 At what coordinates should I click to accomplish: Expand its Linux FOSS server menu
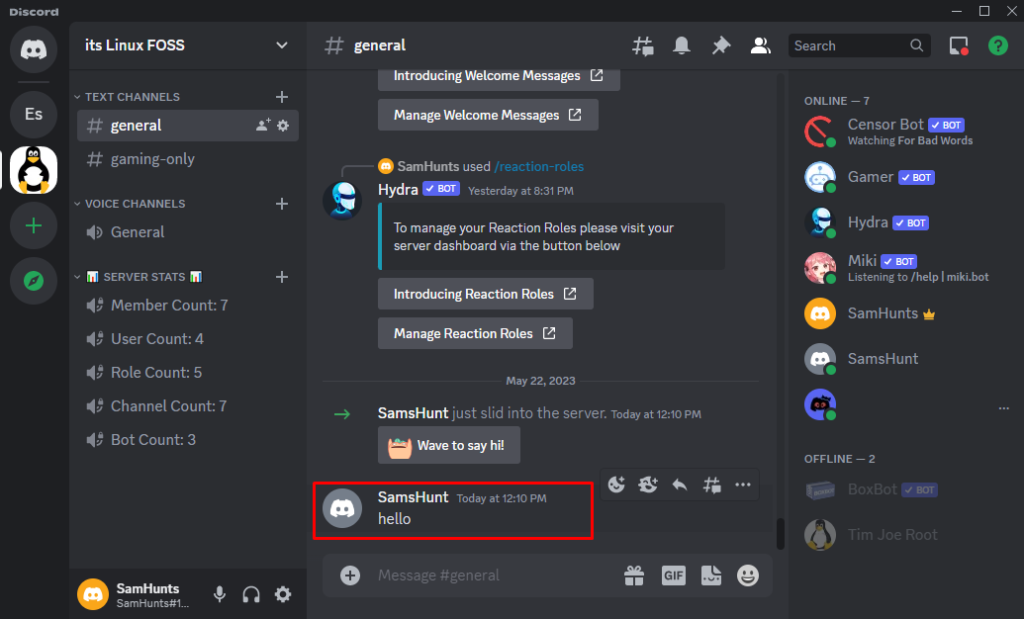282,46
